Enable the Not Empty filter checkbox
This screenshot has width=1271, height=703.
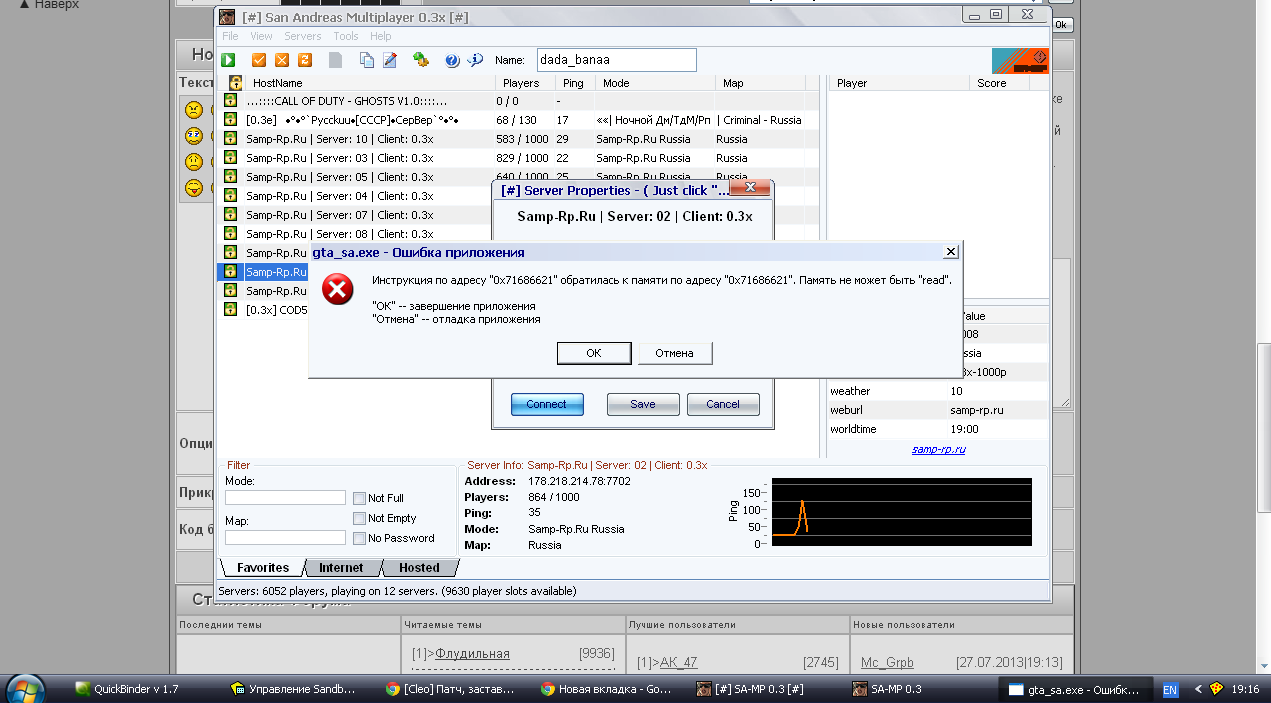coord(359,518)
